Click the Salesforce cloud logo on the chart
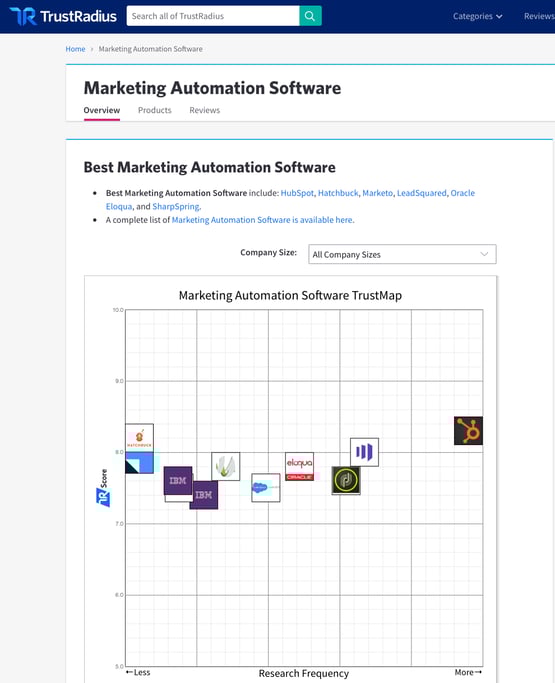This screenshot has height=683, width=555. pos(266,488)
